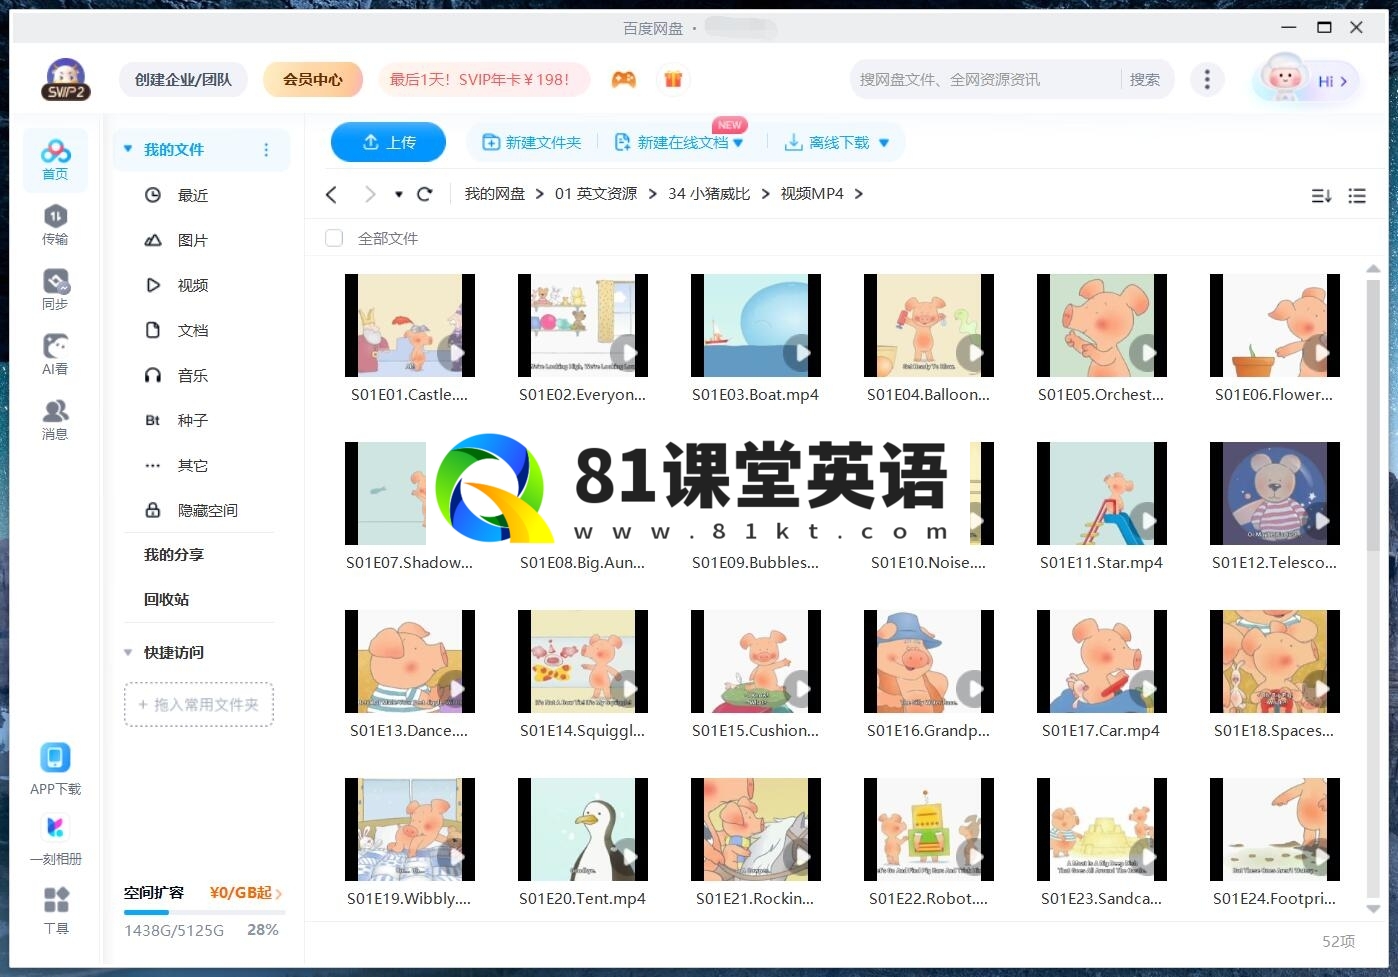Click the S01E14.Squiggl file name
Image resolution: width=1398 pixels, height=977 pixels.
coord(583,731)
